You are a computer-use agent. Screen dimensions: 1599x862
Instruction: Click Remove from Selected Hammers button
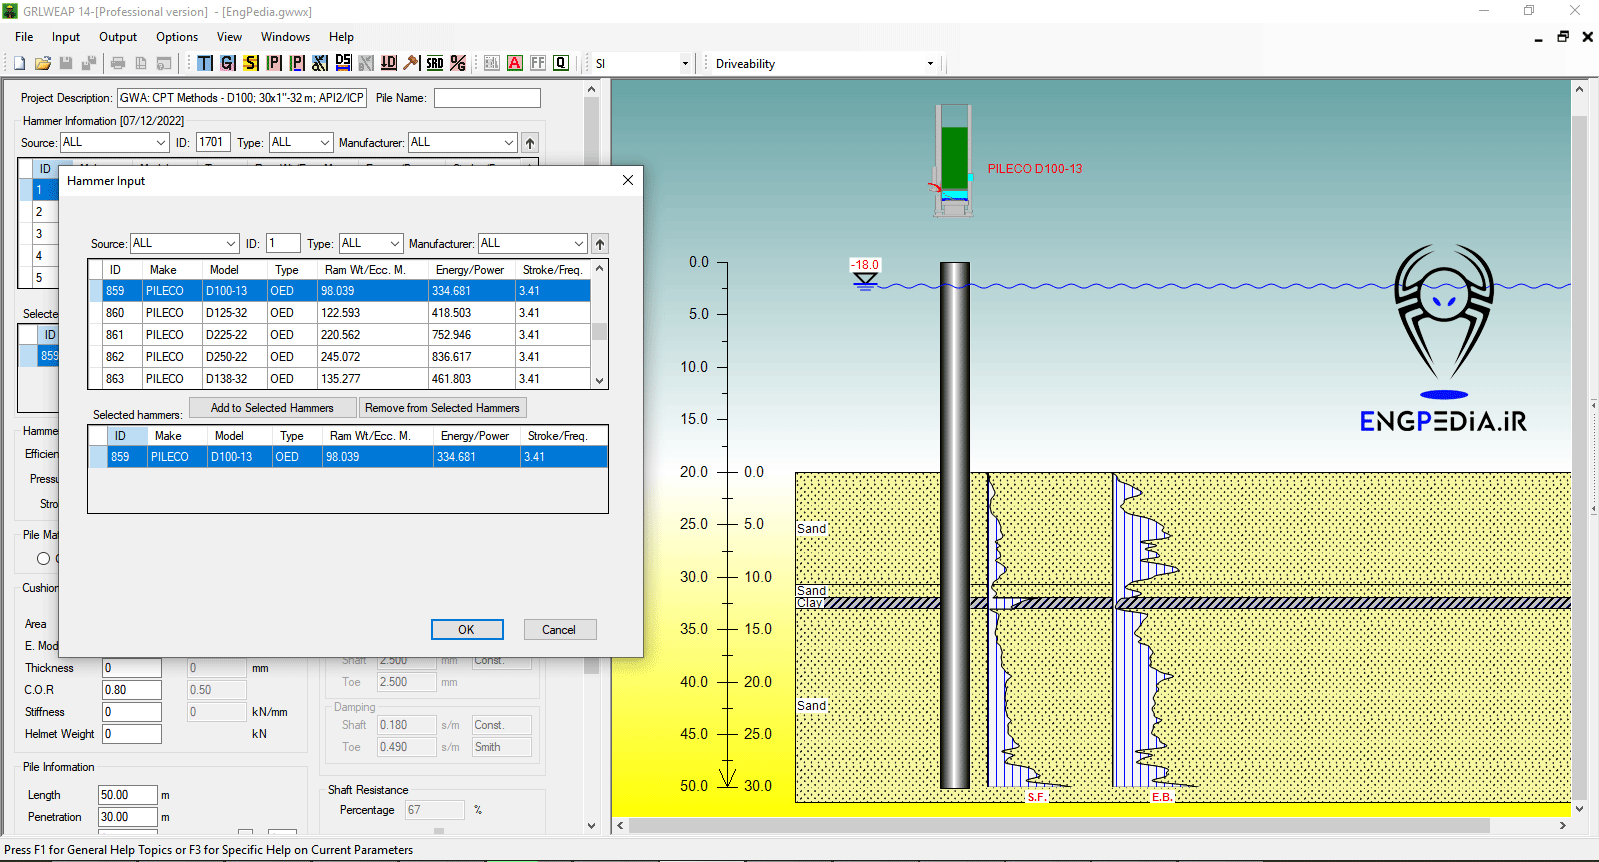click(x=442, y=408)
